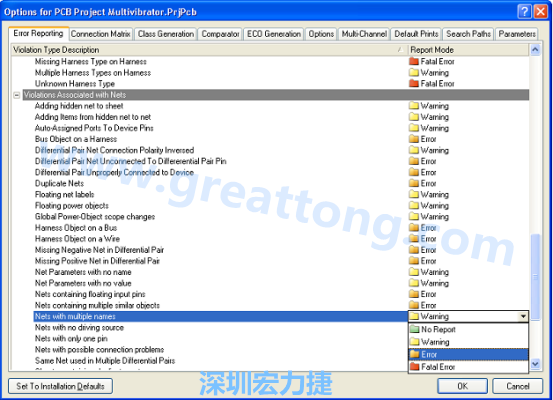Select the yellow Warning option in dropdown list
The height and width of the screenshot is (400, 553).
(468, 342)
